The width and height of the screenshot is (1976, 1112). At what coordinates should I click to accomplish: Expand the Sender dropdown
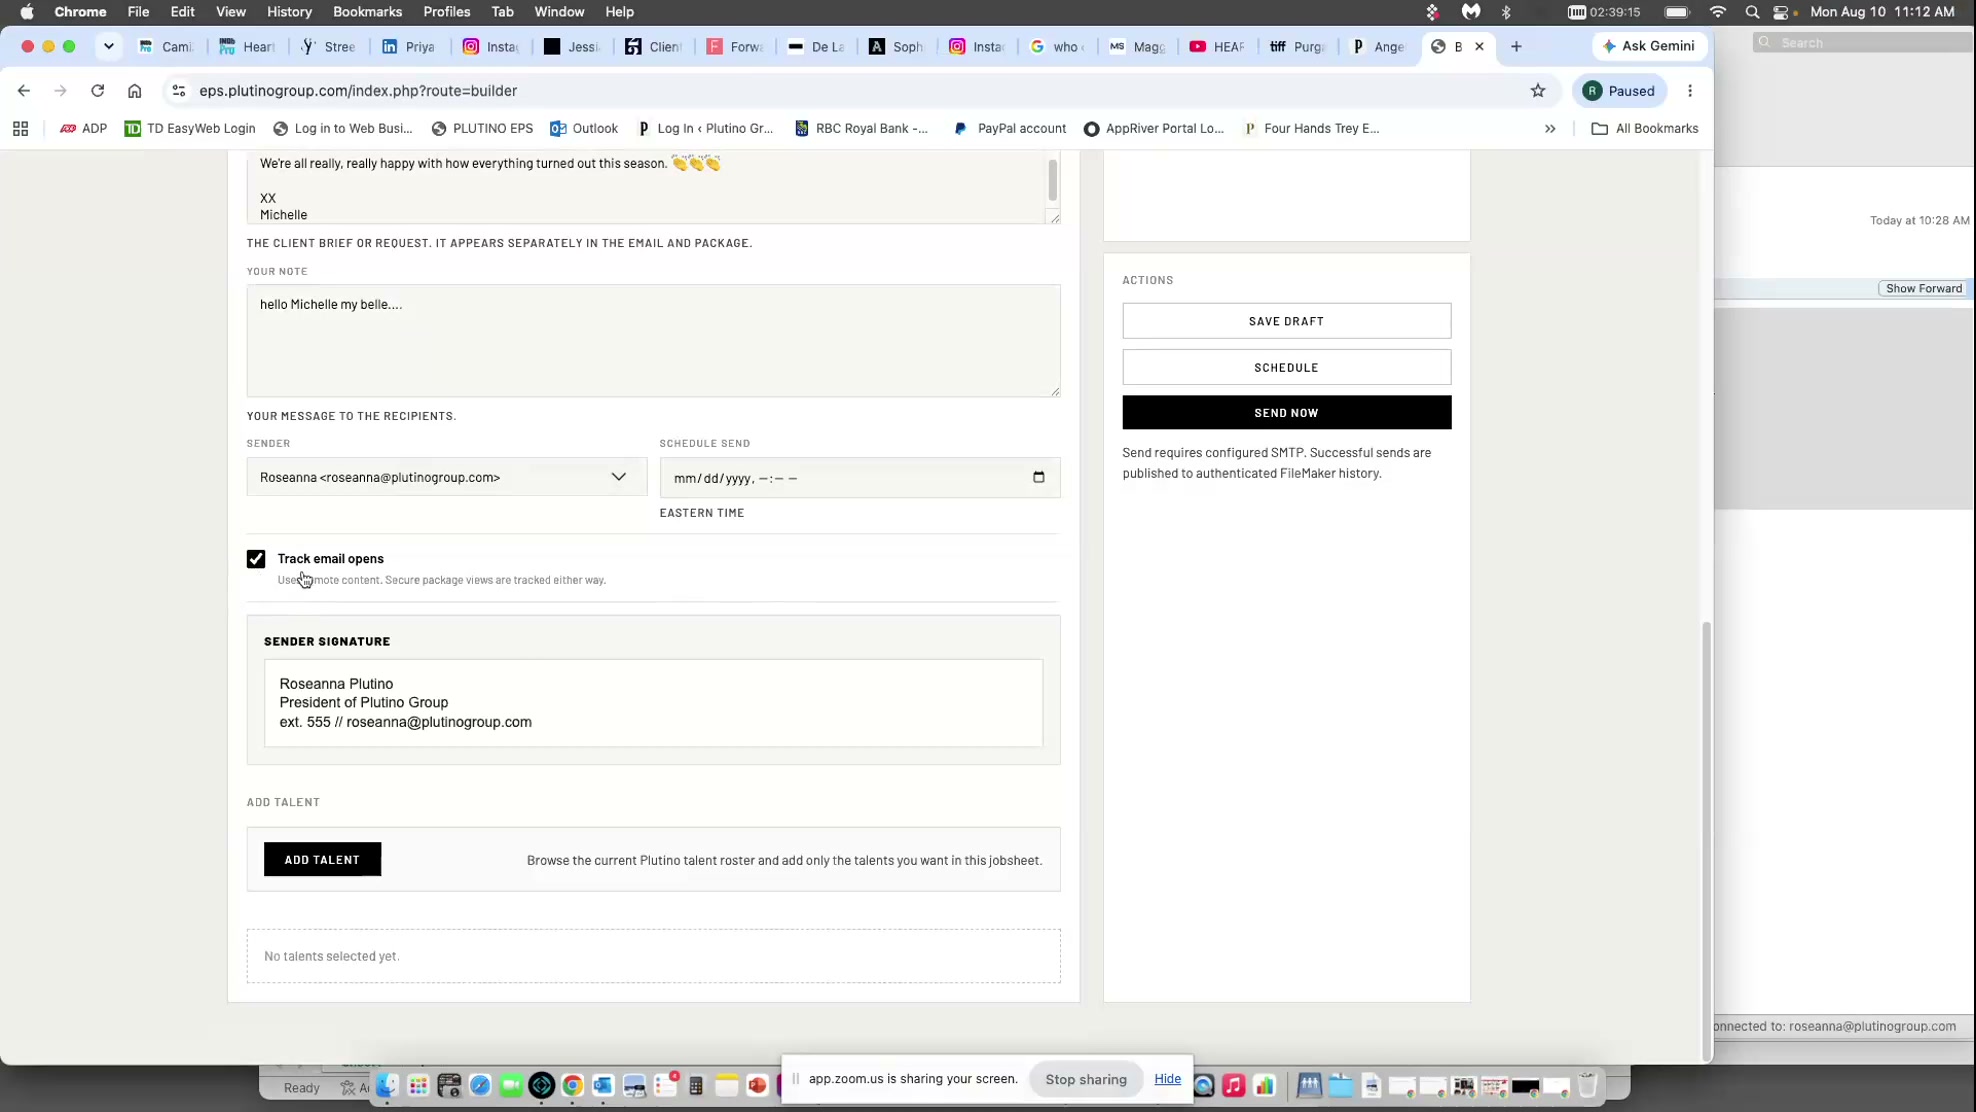click(x=446, y=478)
